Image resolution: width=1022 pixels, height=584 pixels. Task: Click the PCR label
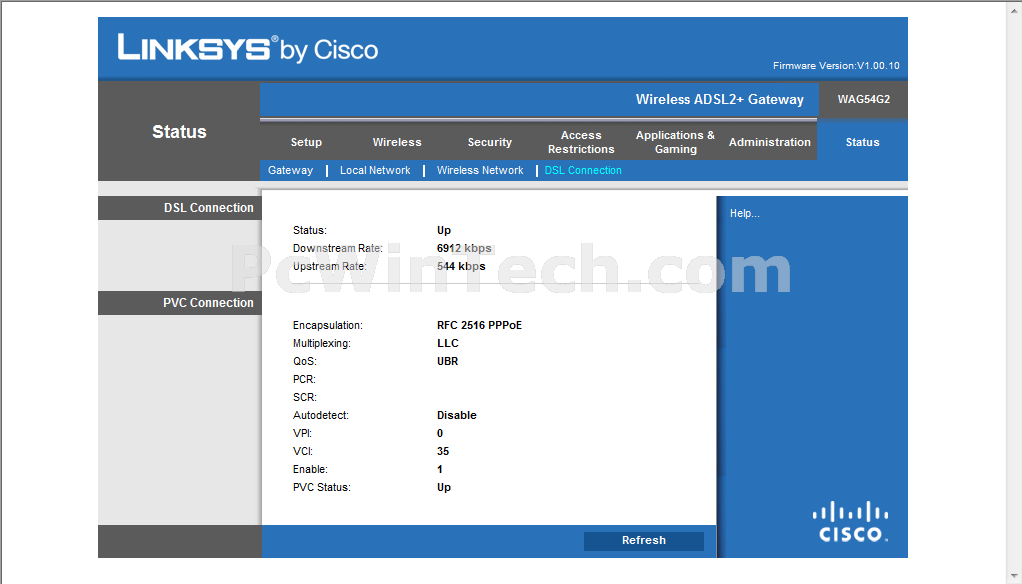[x=304, y=379]
